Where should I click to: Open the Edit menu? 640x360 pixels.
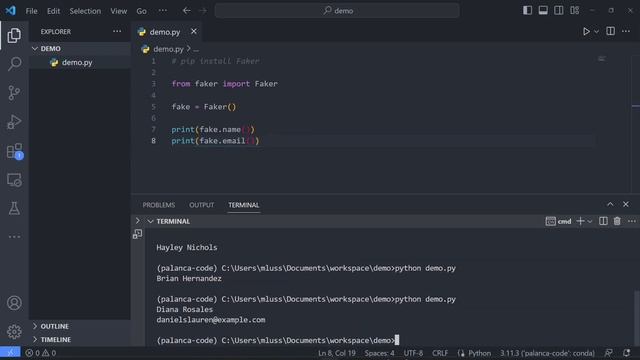click(x=53, y=11)
